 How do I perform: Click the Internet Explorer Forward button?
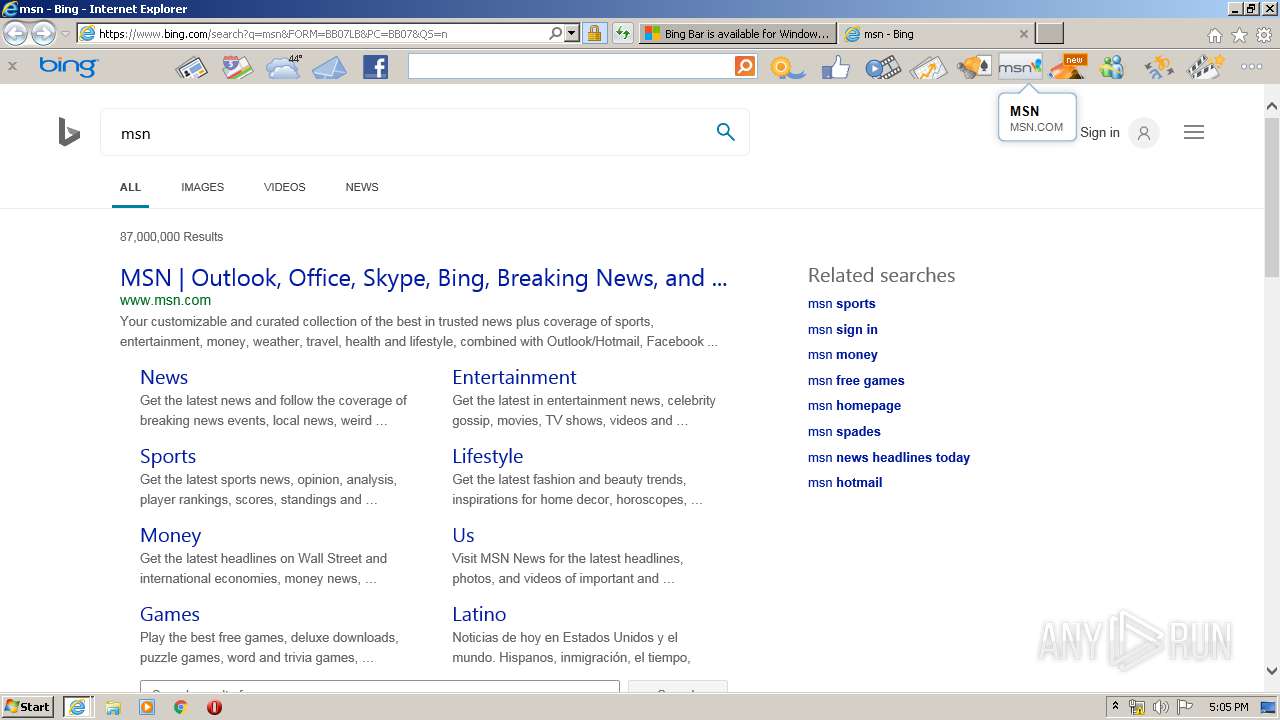coord(43,34)
